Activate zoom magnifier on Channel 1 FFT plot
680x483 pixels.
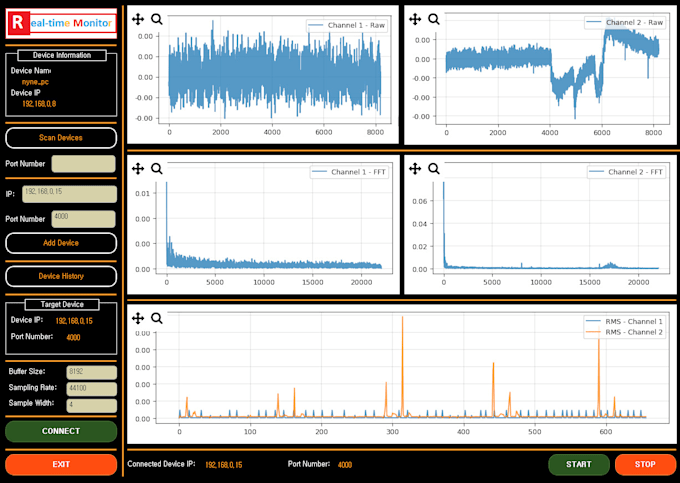pyautogui.click(x=157, y=169)
